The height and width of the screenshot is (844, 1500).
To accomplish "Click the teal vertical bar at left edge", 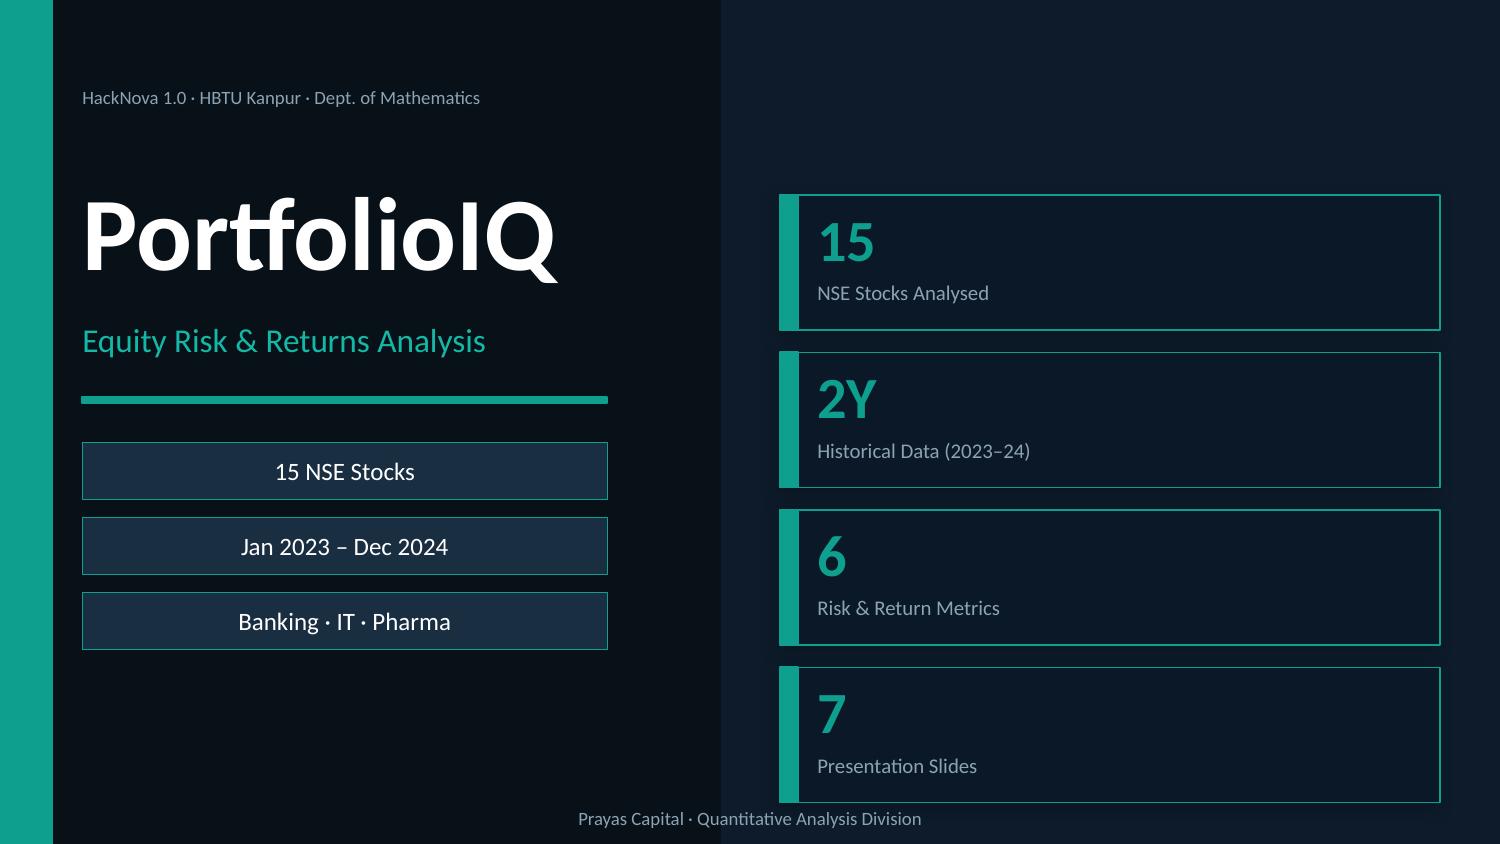I will (26, 422).
